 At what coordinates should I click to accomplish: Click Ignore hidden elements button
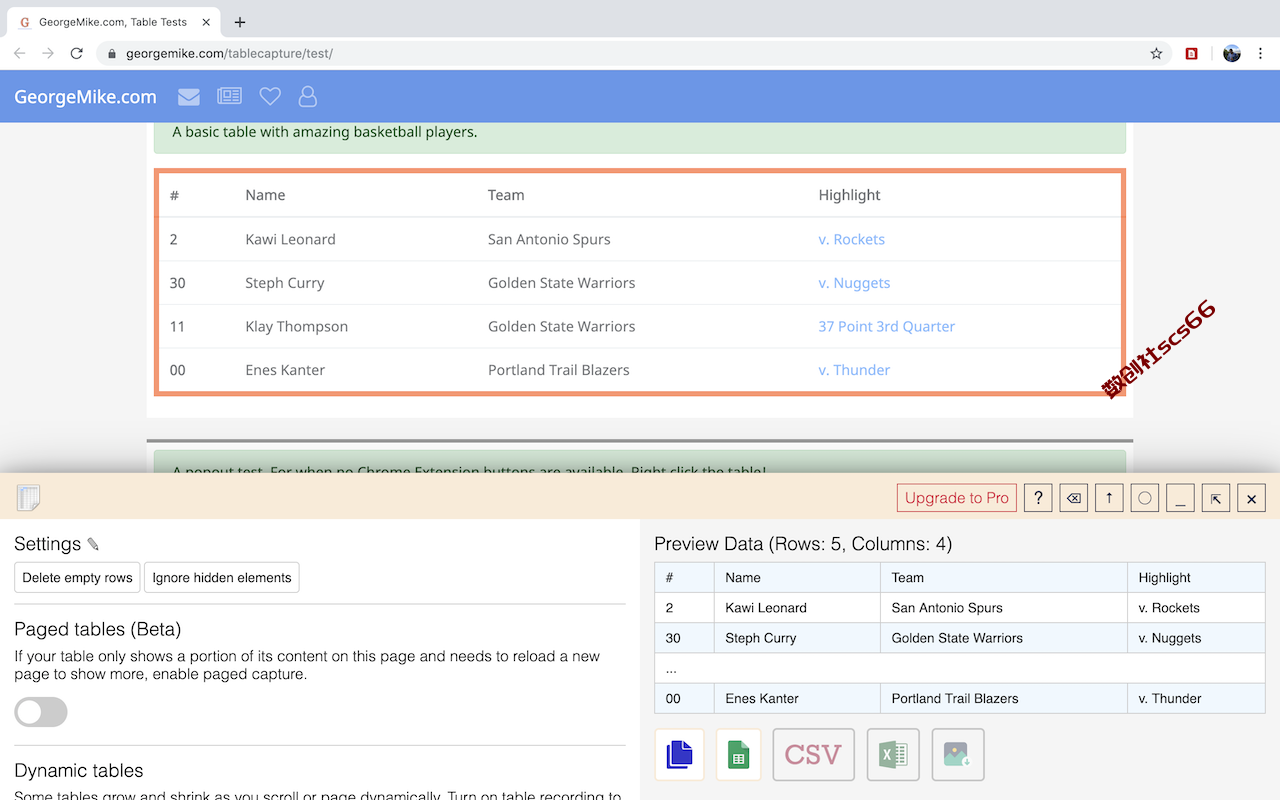click(x=222, y=578)
